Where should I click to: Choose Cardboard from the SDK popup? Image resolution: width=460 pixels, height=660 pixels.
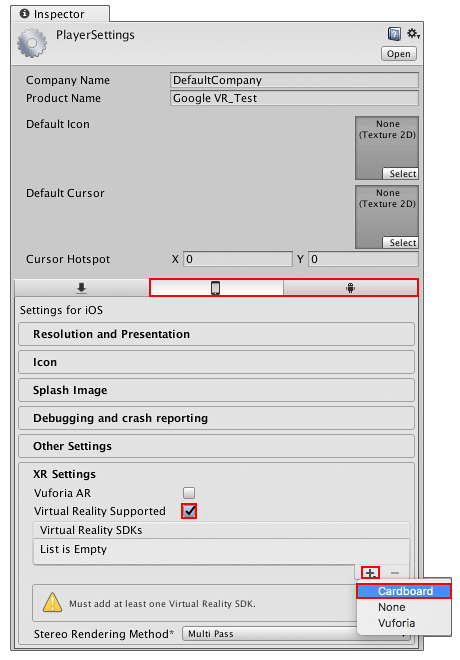(x=404, y=591)
